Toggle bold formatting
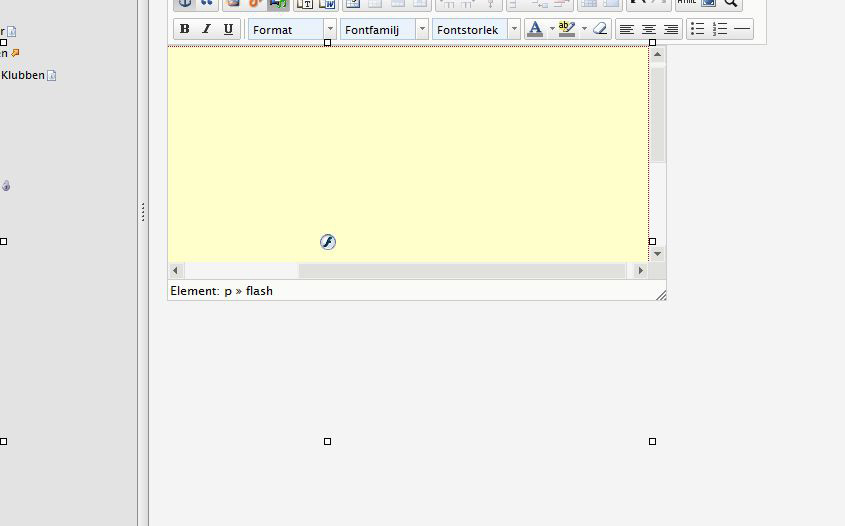The image size is (845, 526). point(184,29)
